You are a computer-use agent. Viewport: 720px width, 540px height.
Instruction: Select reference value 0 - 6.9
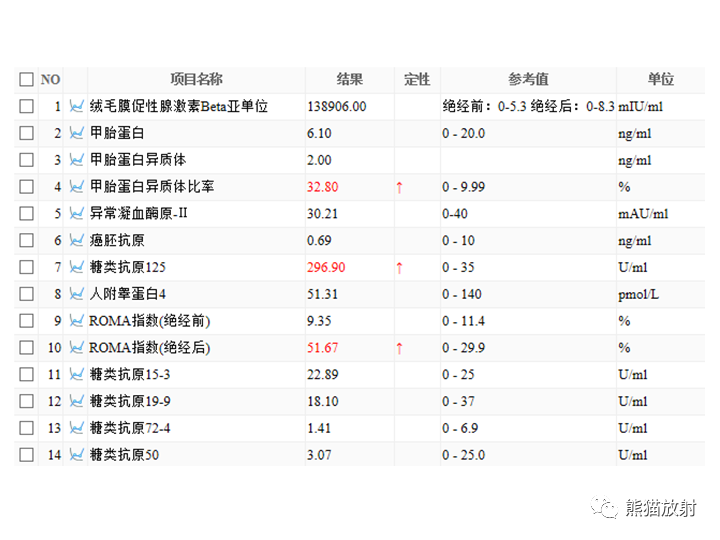click(x=460, y=428)
